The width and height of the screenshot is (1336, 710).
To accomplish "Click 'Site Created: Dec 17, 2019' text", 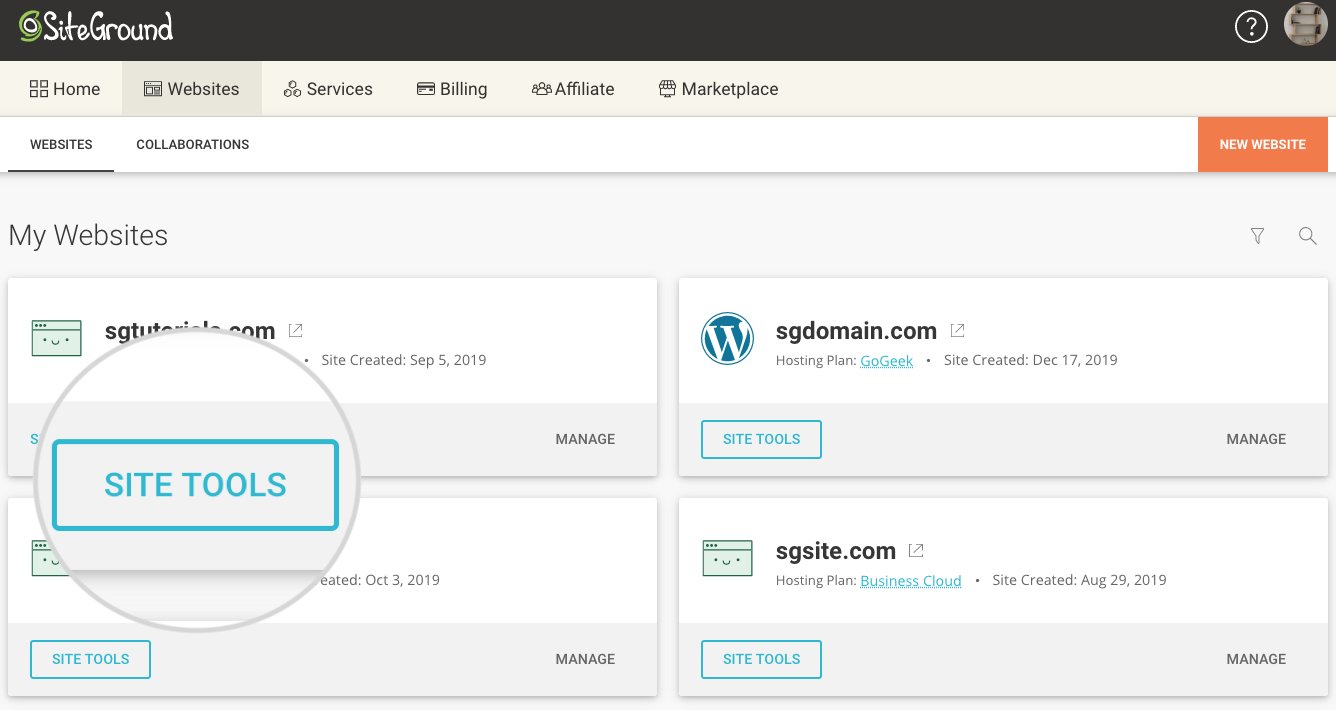I will [1030, 360].
